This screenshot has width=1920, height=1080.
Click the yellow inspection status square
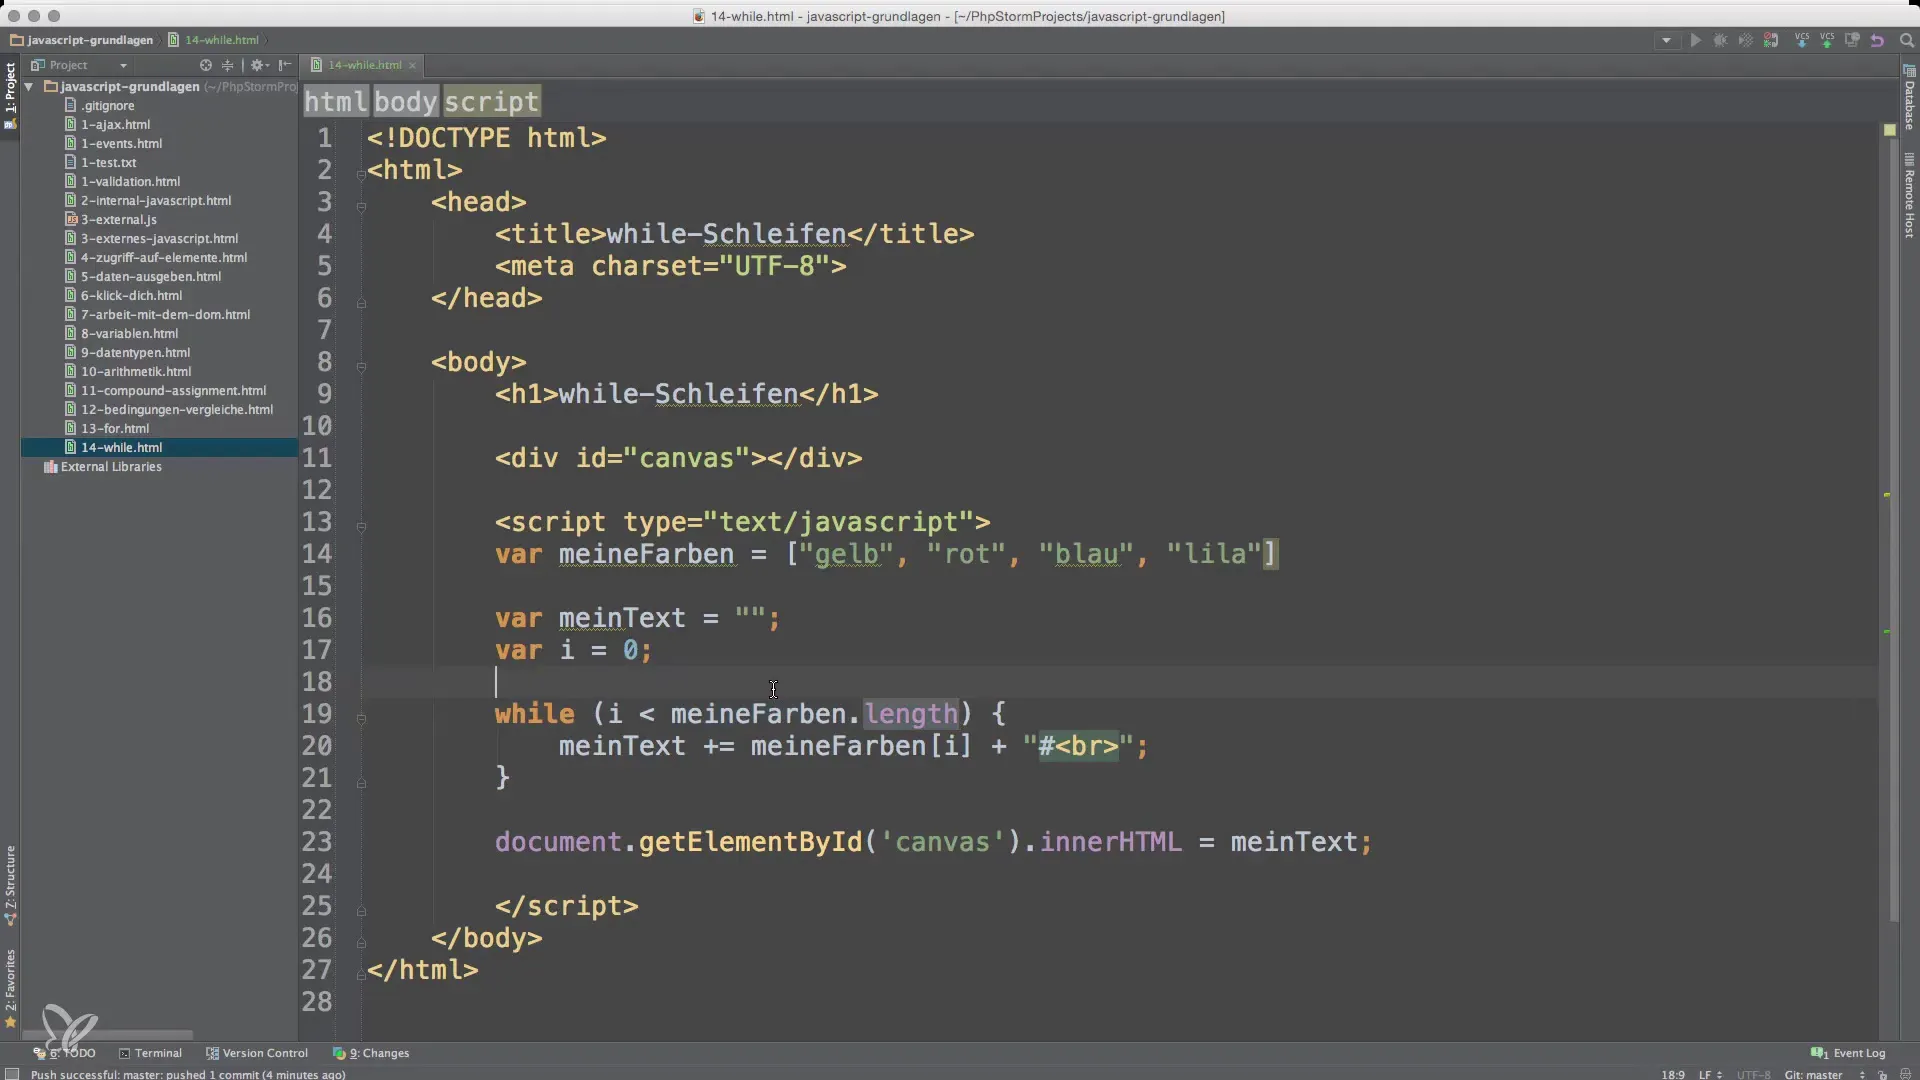click(x=1889, y=130)
